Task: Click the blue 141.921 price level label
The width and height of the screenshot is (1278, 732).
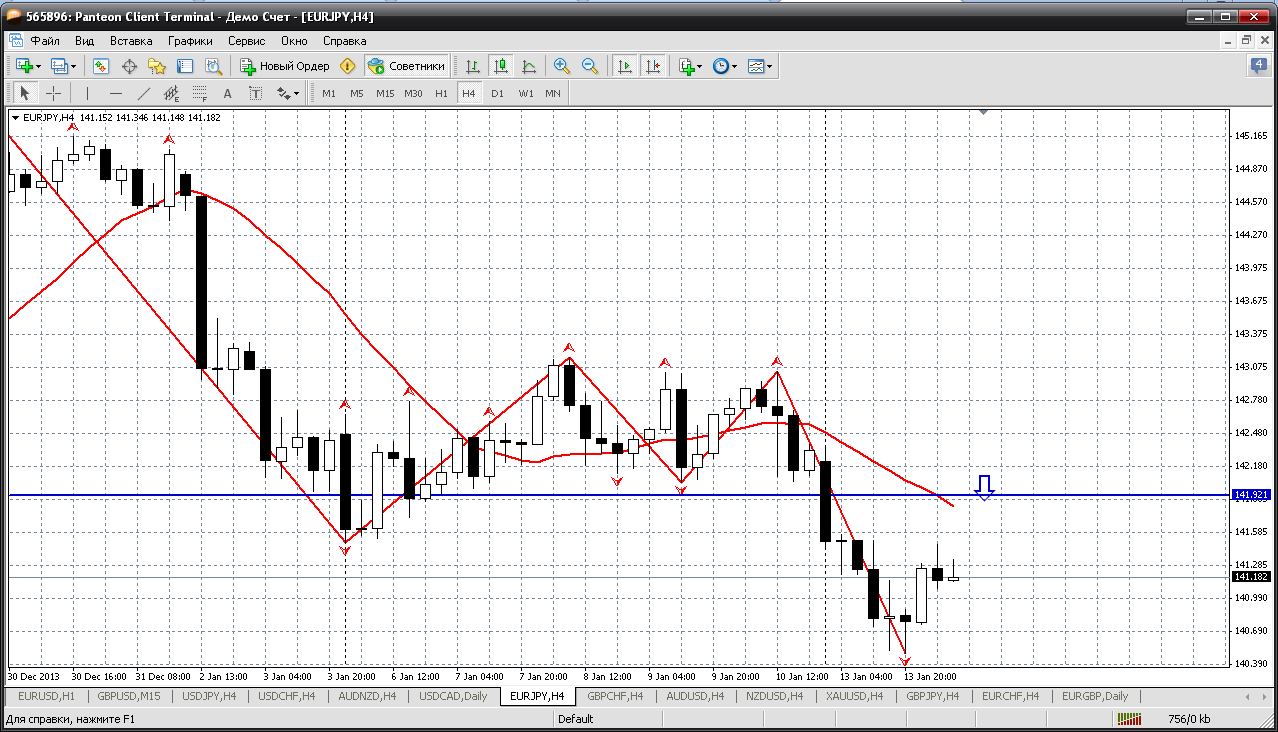Action: [1252, 495]
